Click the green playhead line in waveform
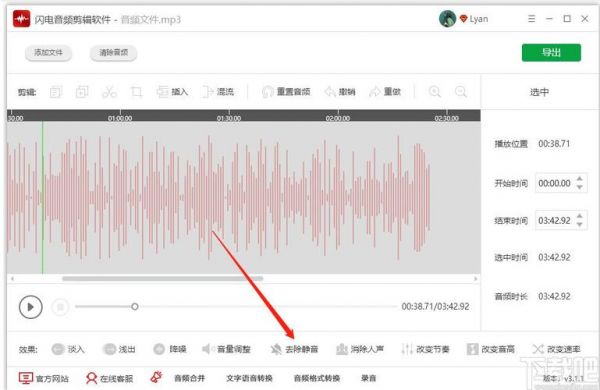 pyautogui.click(x=42, y=197)
